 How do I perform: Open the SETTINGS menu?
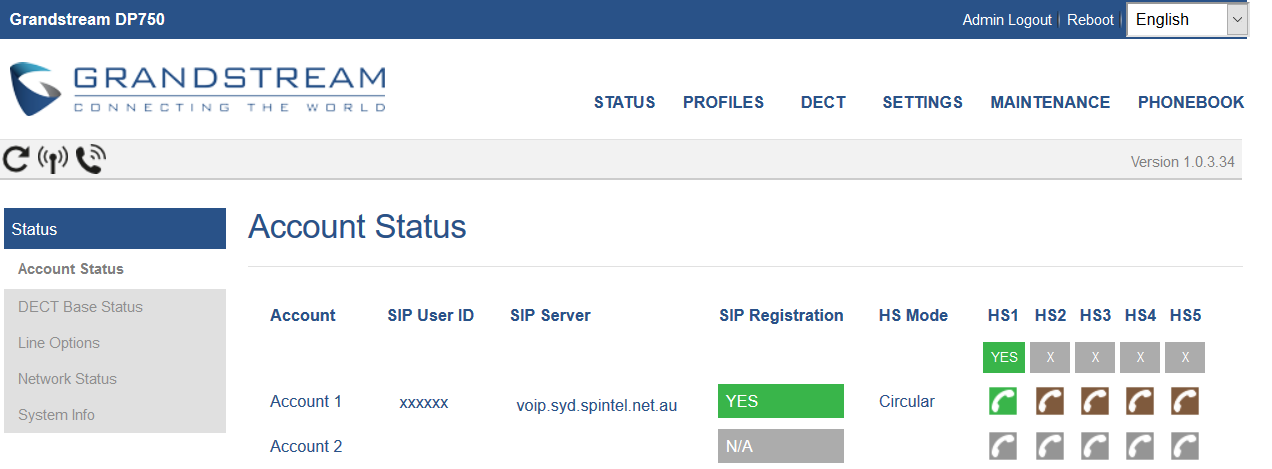coord(922,102)
